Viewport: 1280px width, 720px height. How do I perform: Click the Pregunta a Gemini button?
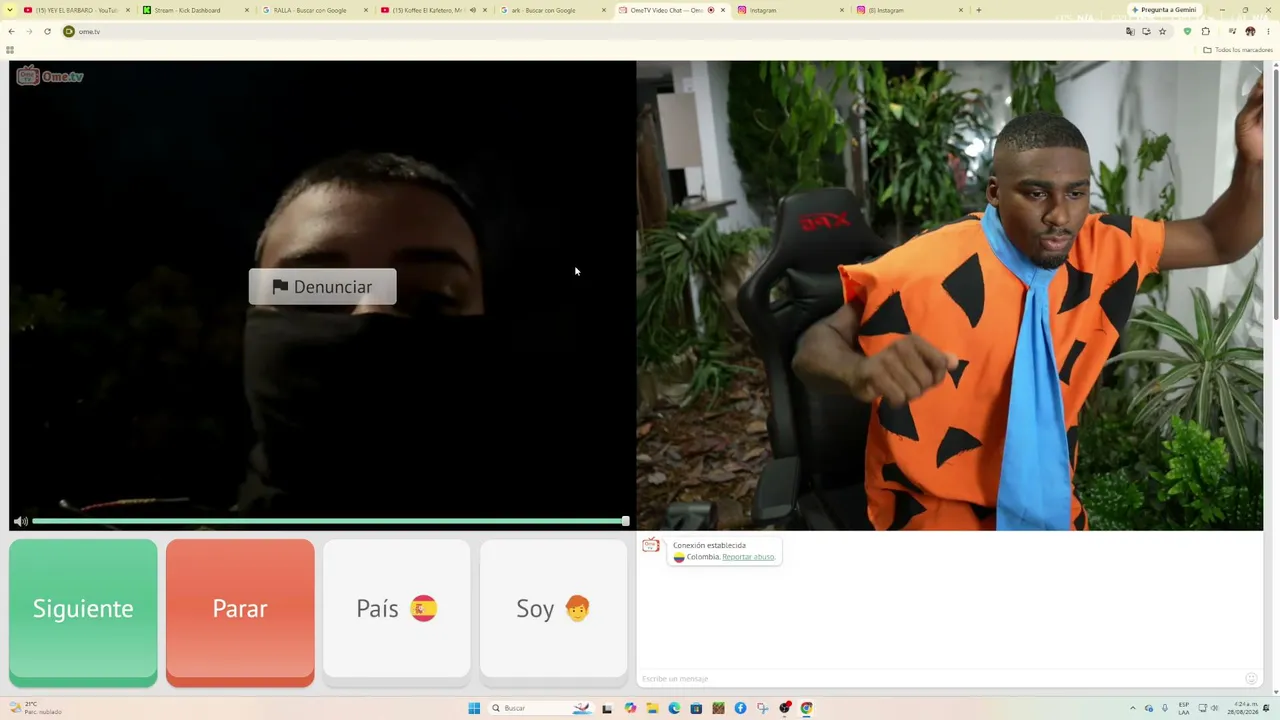tap(1163, 10)
